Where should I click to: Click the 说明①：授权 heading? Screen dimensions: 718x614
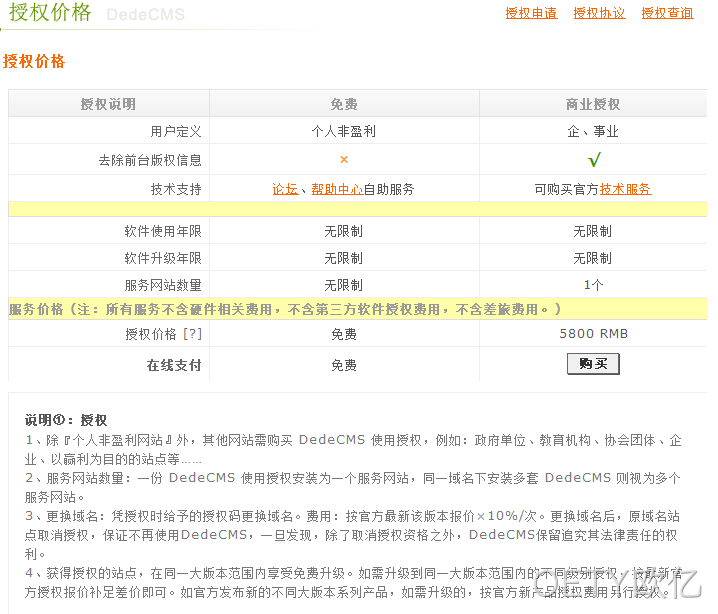coord(66,420)
